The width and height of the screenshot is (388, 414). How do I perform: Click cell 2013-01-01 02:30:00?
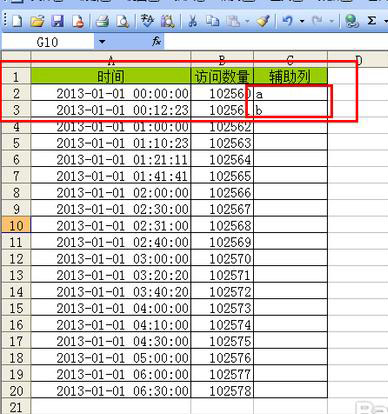[111, 209]
